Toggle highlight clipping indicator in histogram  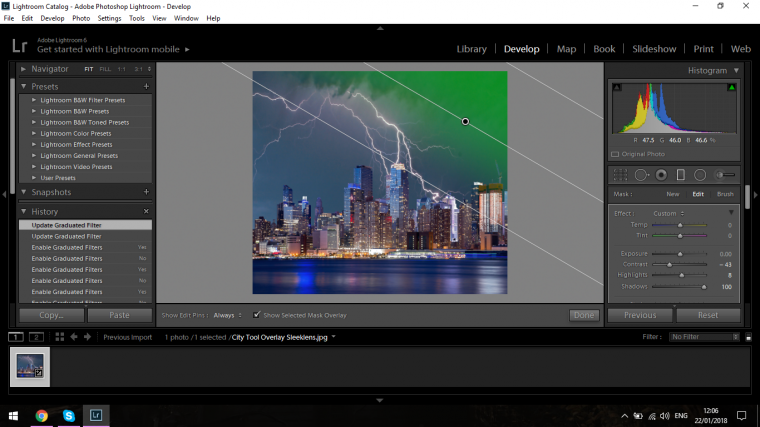731,87
